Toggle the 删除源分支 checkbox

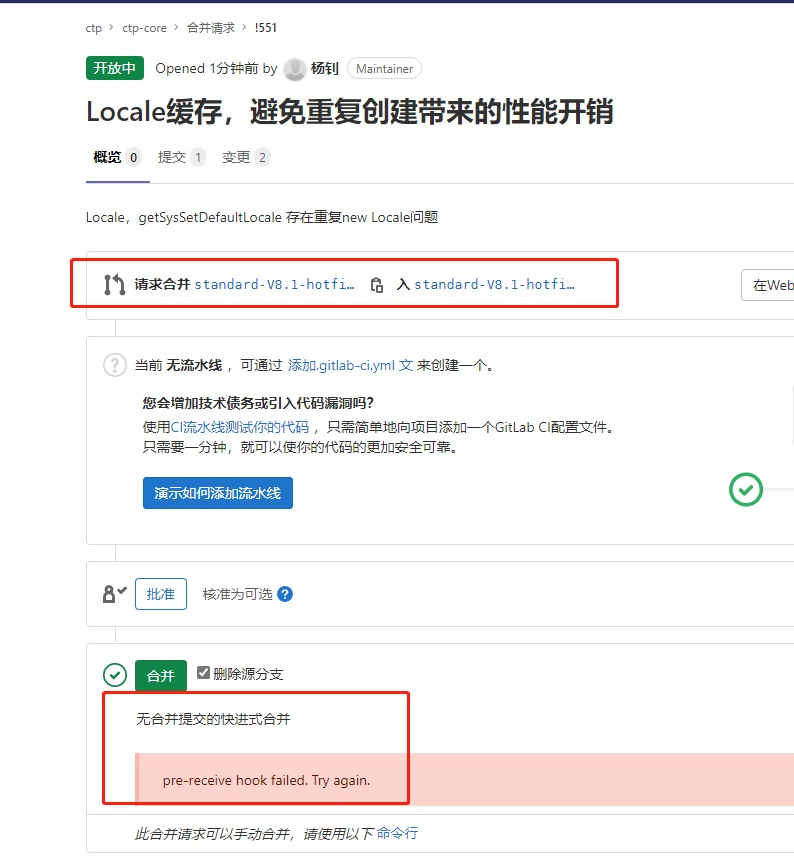click(x=204, y=674)
